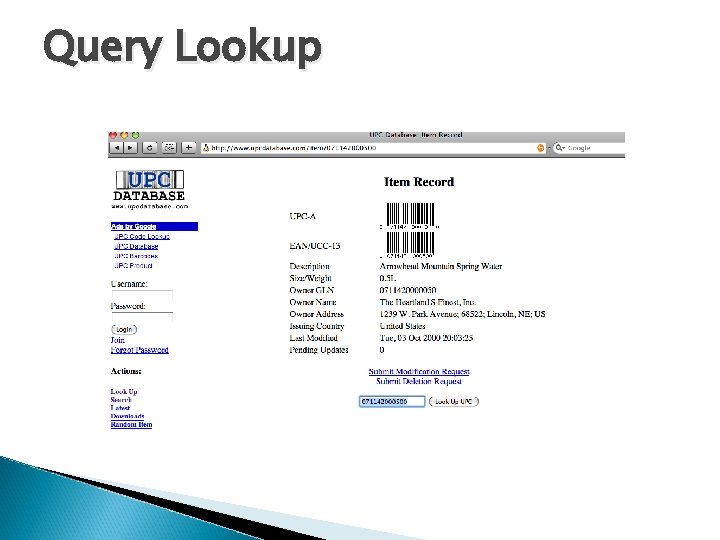Click the Look Up UPC button
This screenshot has width=720, height=540.
(x=454, y=401)
